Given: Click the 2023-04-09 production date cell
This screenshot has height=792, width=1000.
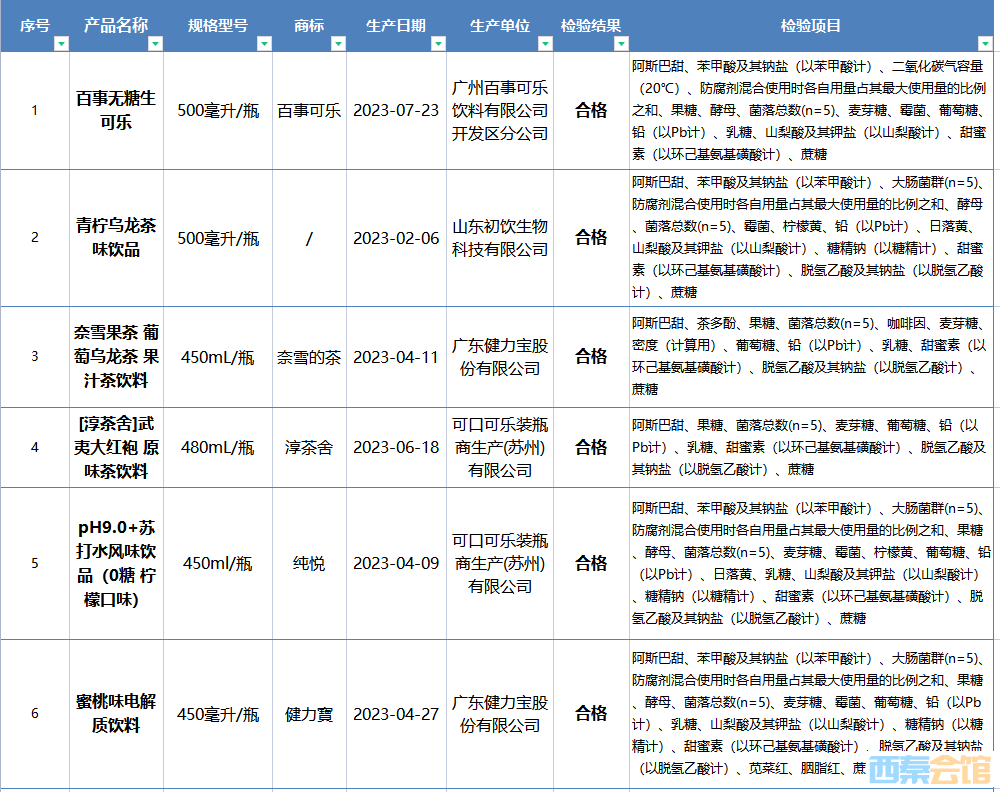Looking at the screenshot, I should tap(395, 563).
